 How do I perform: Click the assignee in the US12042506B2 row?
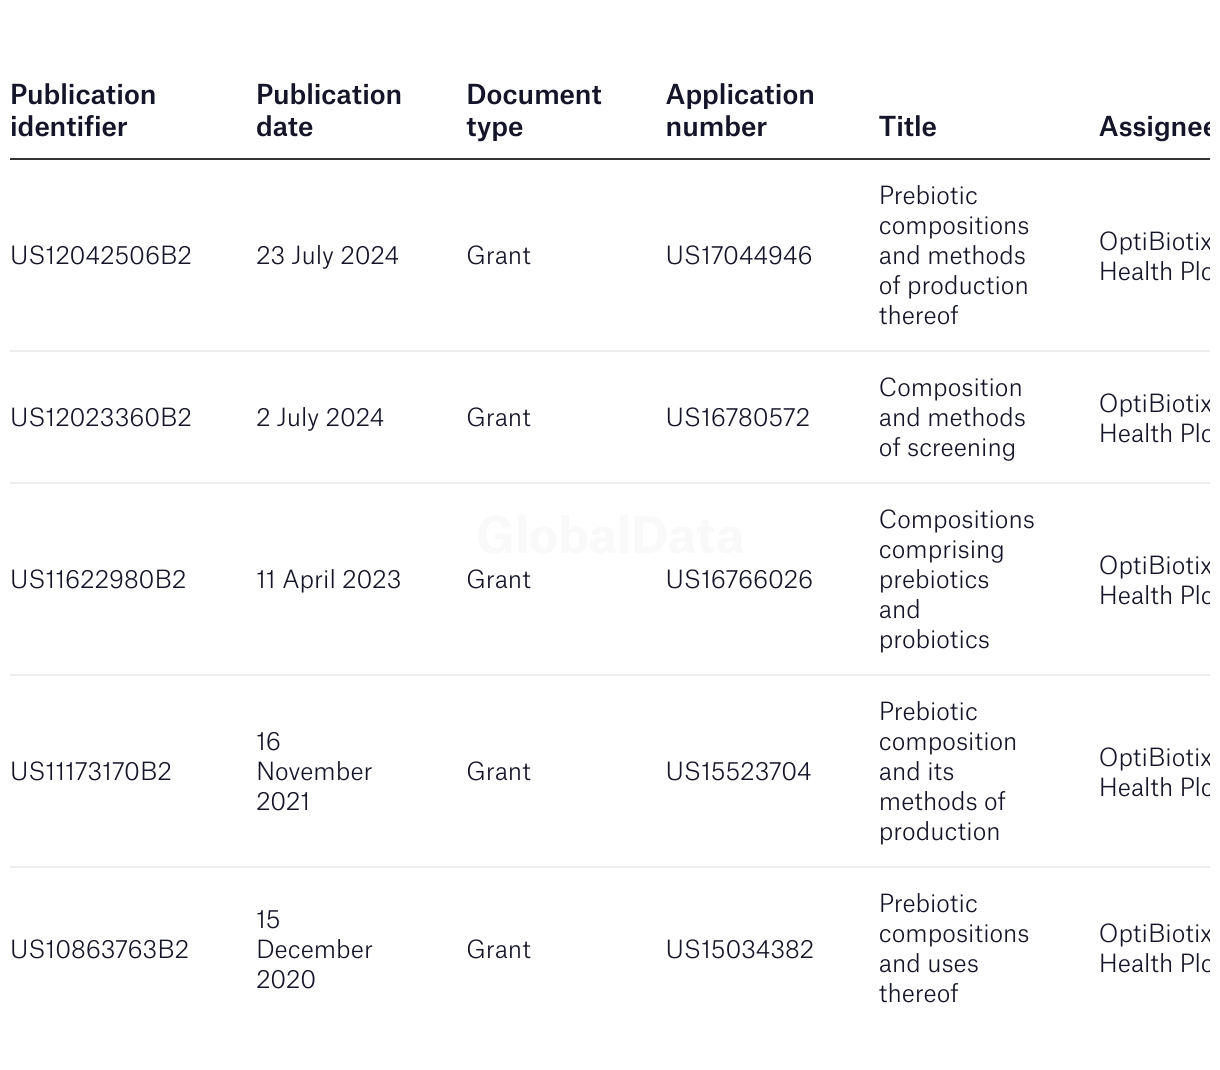point(1154,257)
